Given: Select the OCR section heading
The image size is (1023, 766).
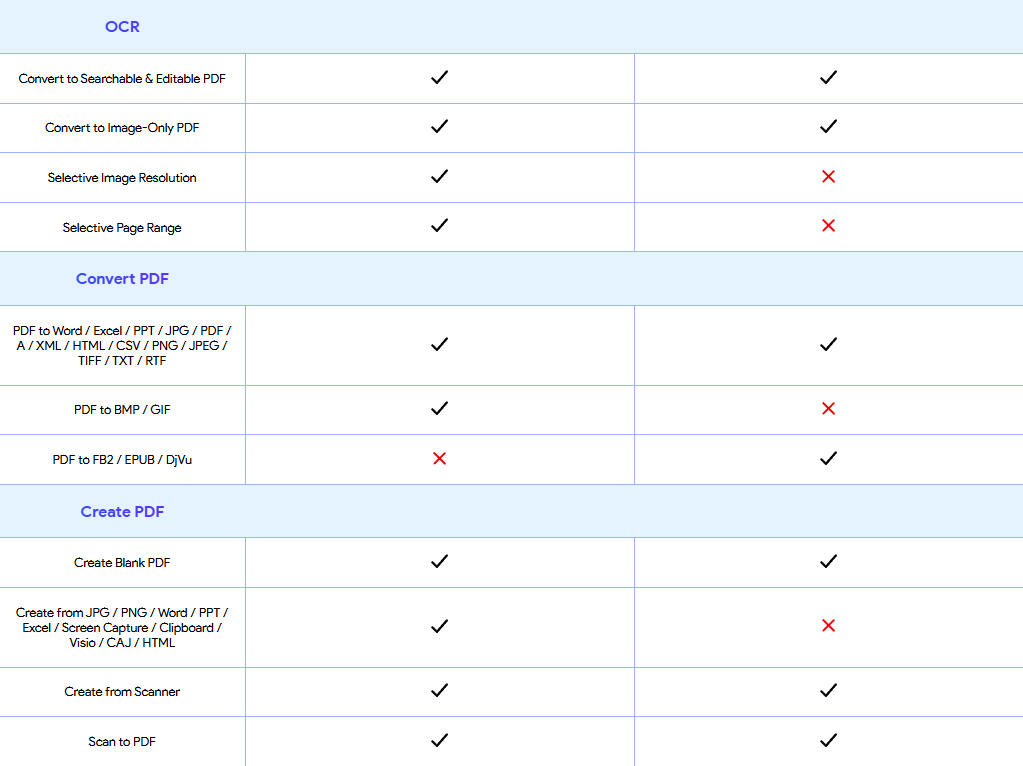Looking at the screenshot, I should [x=122, y=27].
